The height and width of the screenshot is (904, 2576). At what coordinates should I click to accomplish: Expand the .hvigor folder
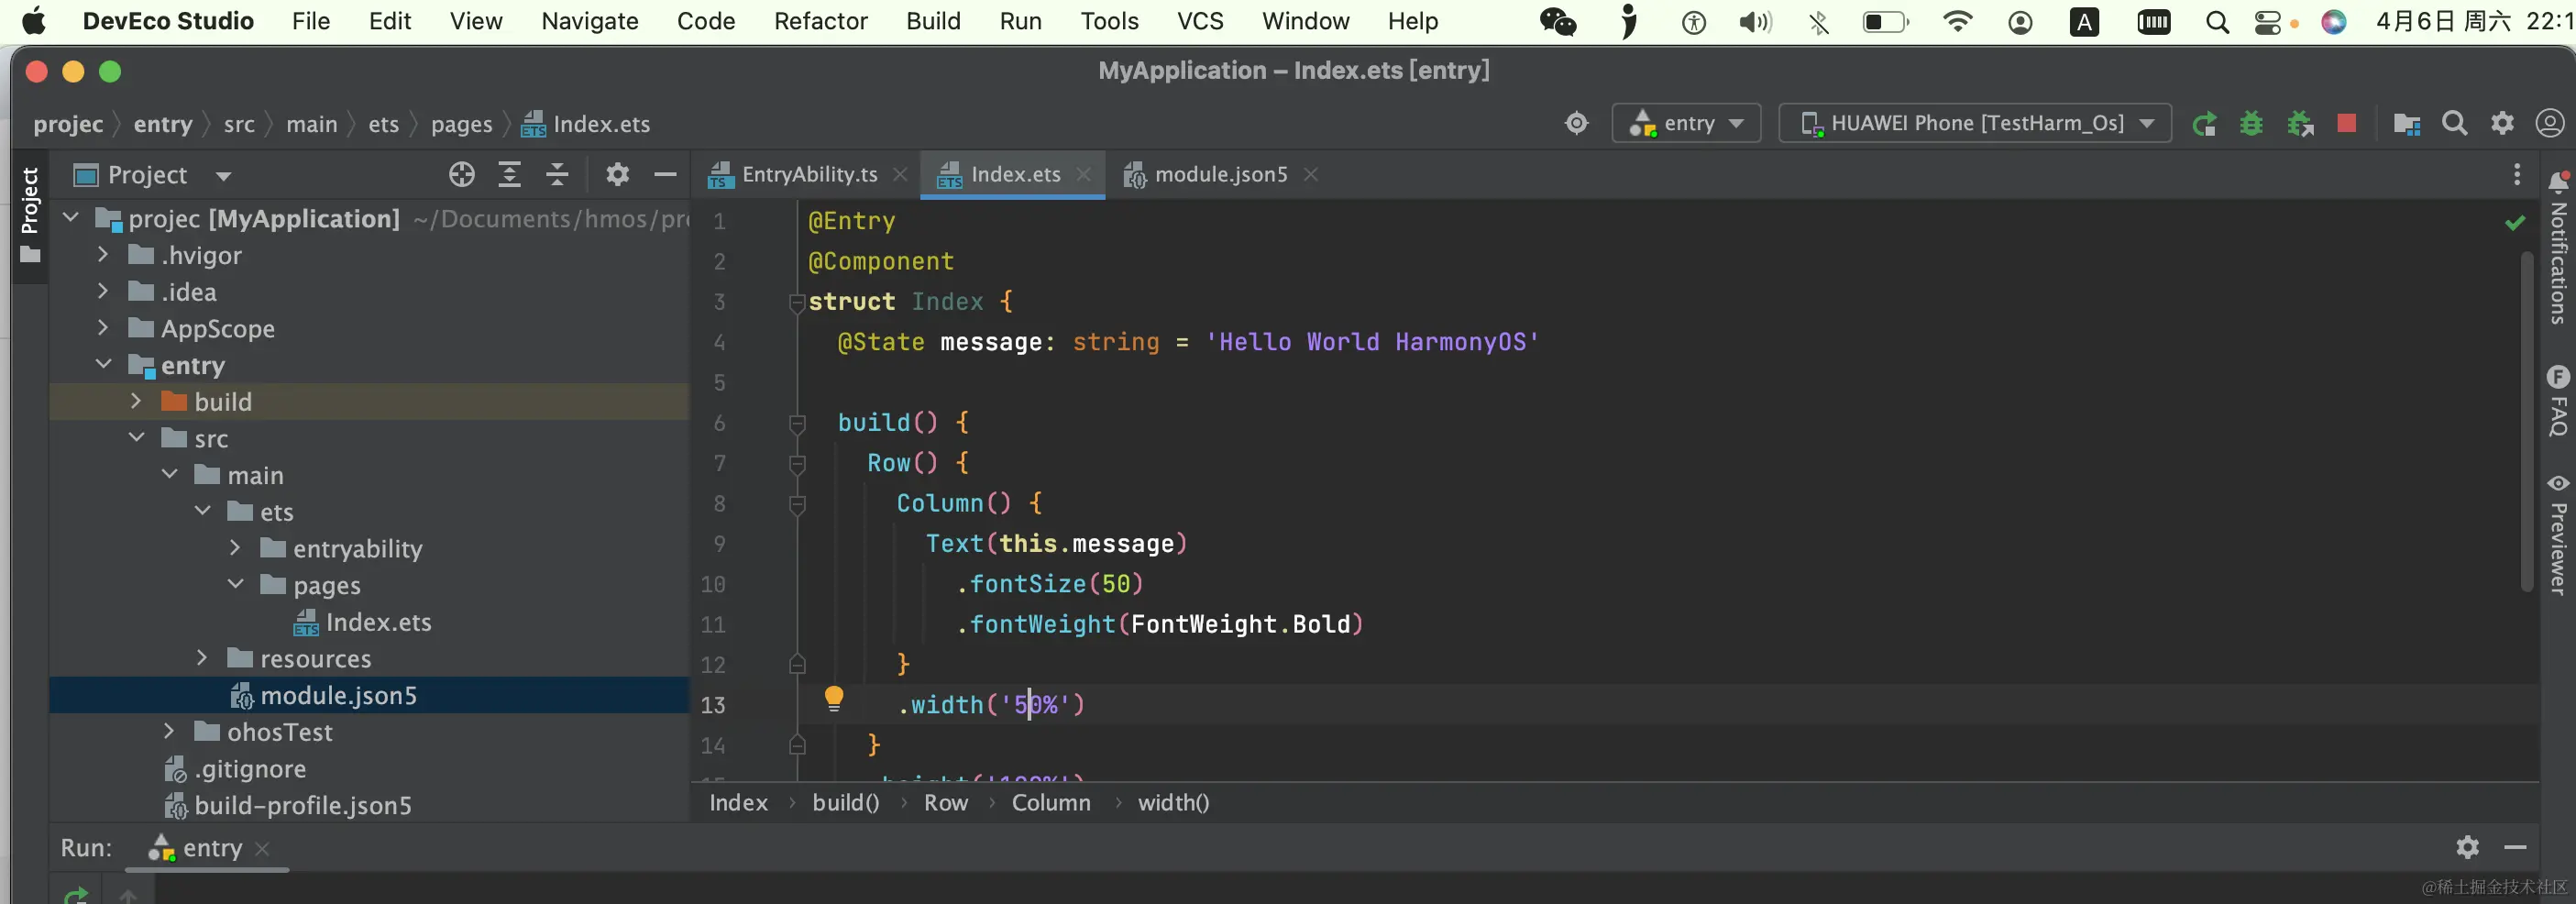pos(103,255)
